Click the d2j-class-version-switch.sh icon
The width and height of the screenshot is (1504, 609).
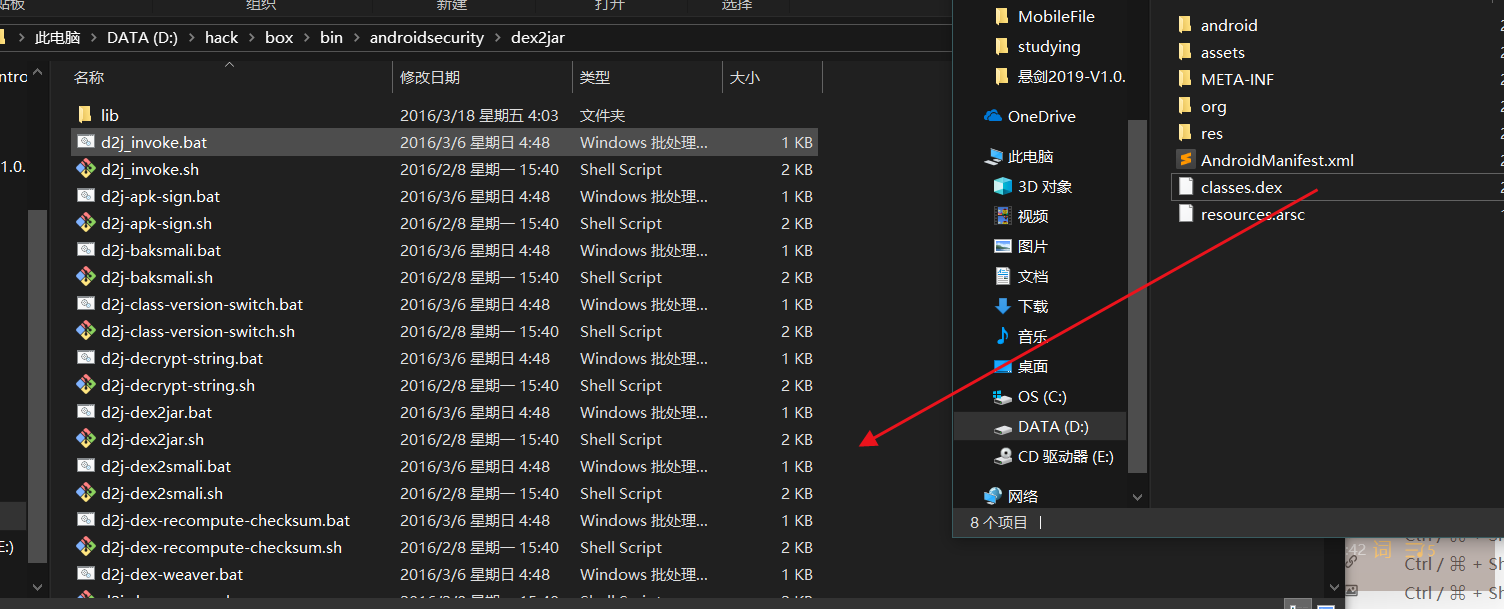85,331
